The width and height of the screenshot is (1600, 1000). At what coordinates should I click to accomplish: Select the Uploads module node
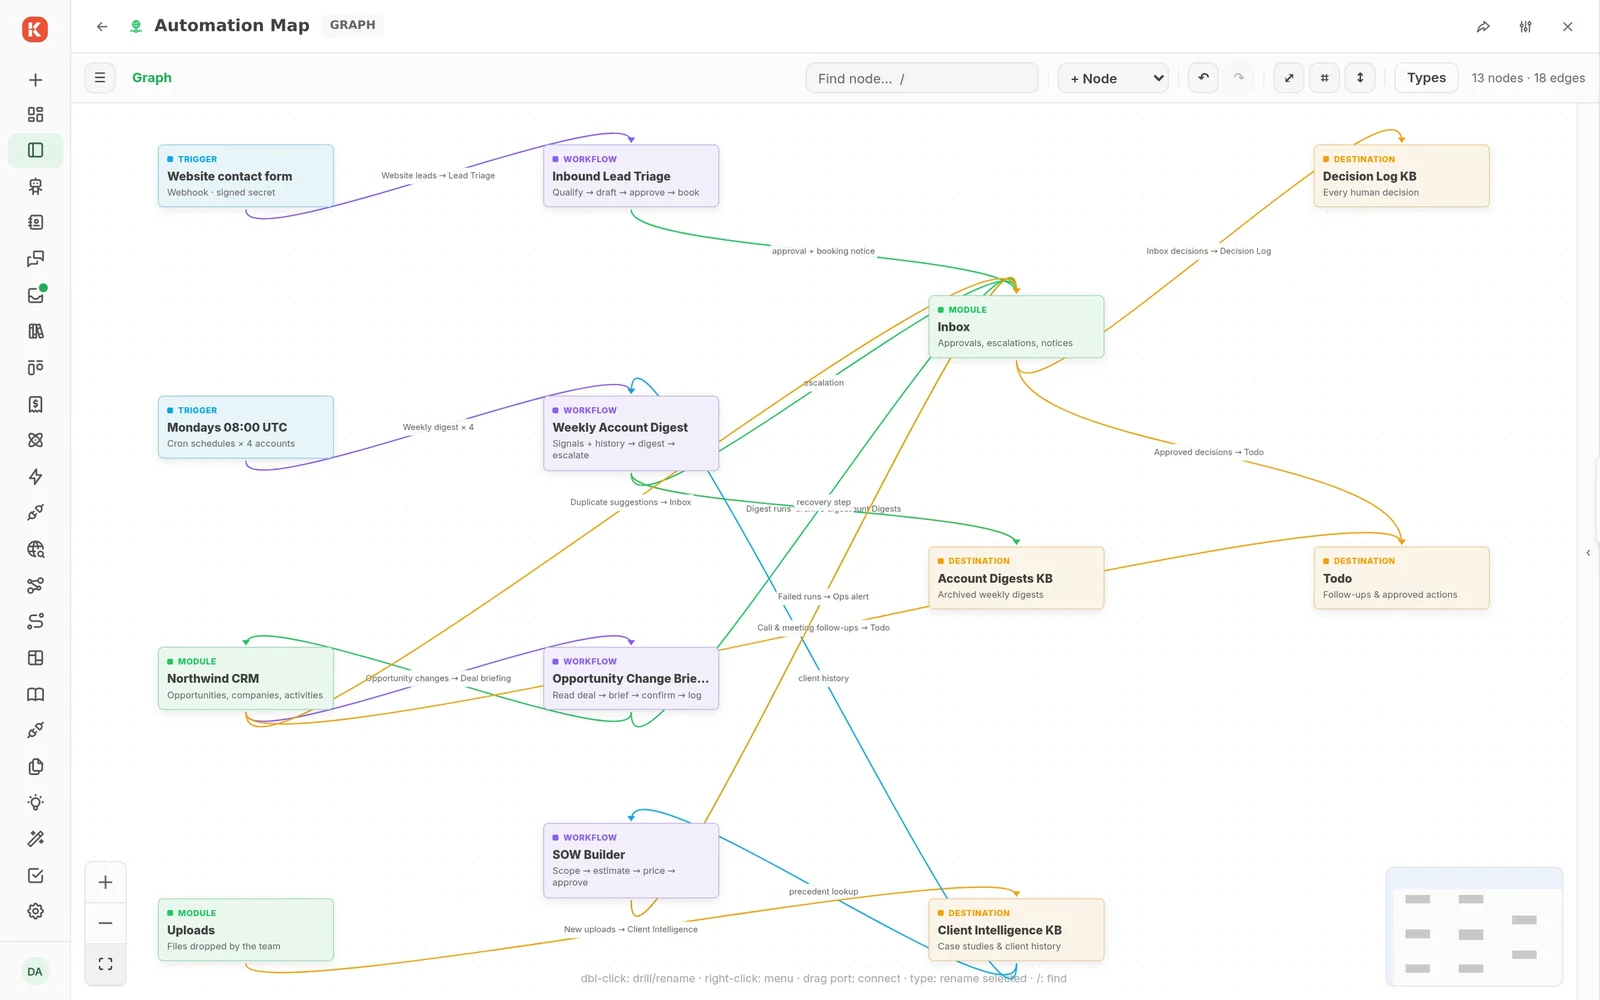tap(245, 930)
